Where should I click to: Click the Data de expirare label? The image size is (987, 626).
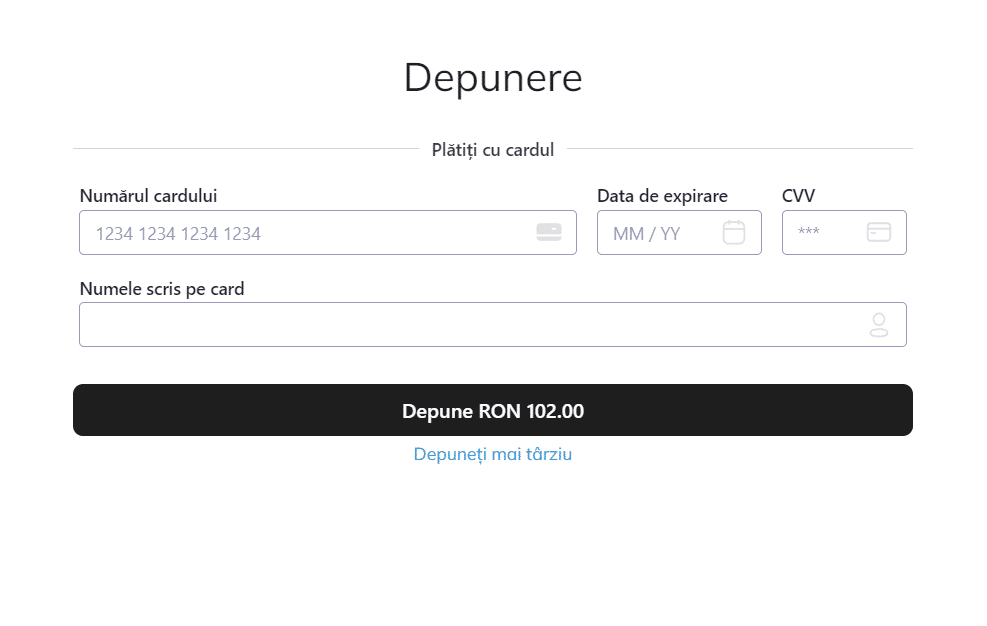point(662,196)
